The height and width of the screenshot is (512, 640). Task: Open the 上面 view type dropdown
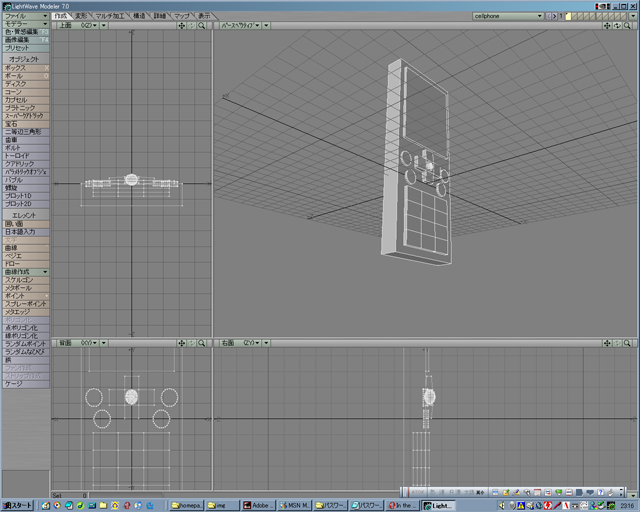point(78,25)
